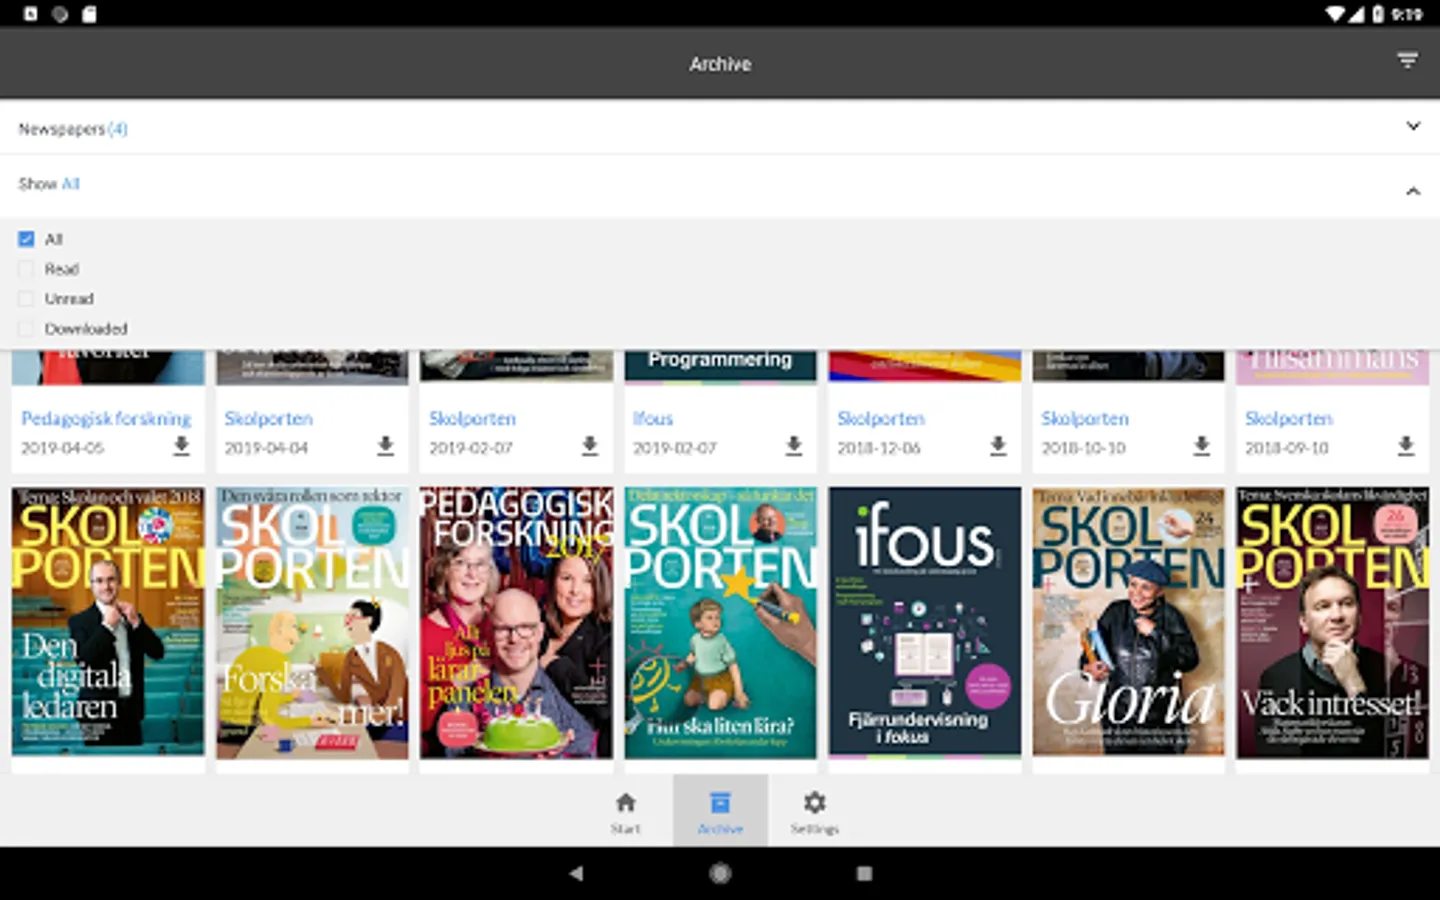Open Pedagogisk forskning title link
This screenshot has width=1440, height=900.
(106, 418)
